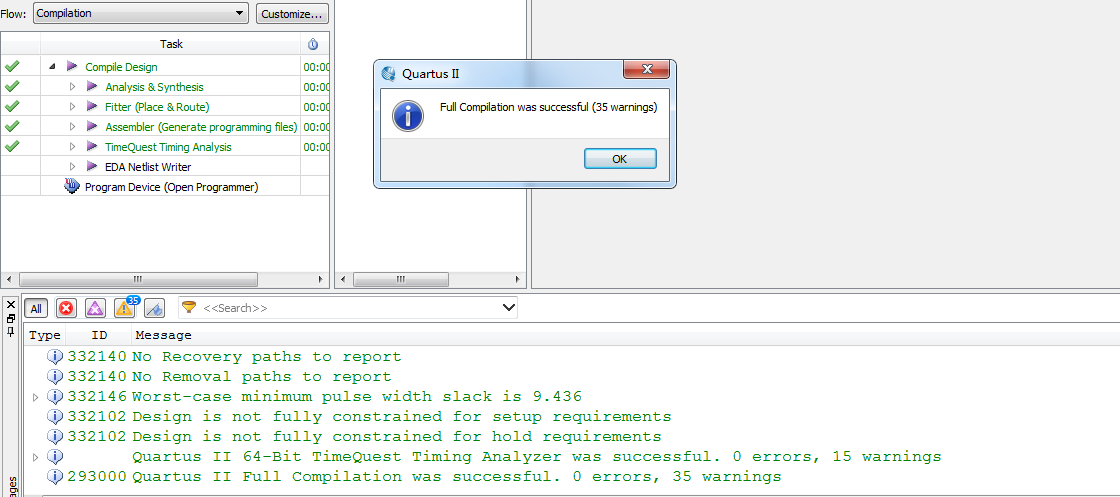Viewport: 1120px width, 497px height.
Task: Select the Compile Design task label
Action: [121, 66]
